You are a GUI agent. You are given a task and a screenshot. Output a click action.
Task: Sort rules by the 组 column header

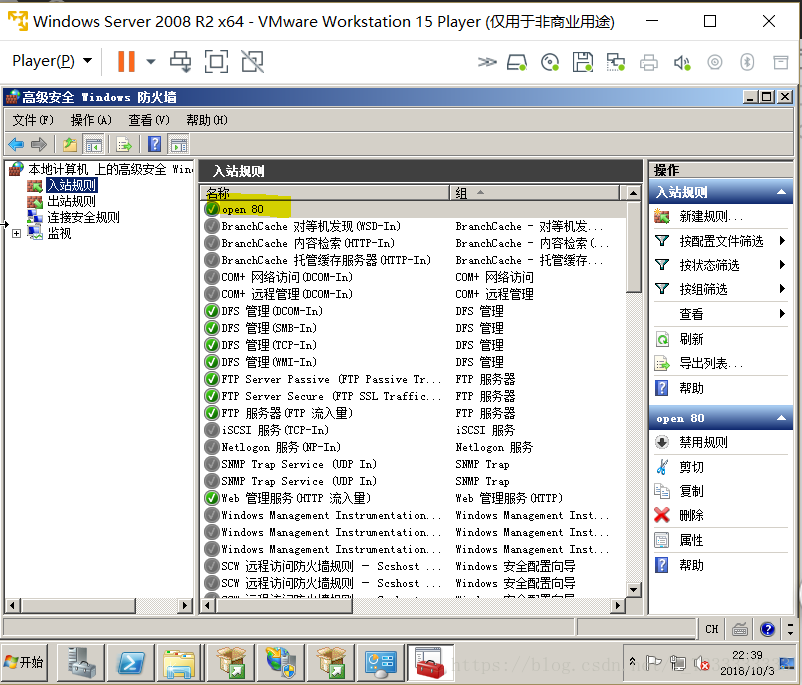[x=534, y=193]
